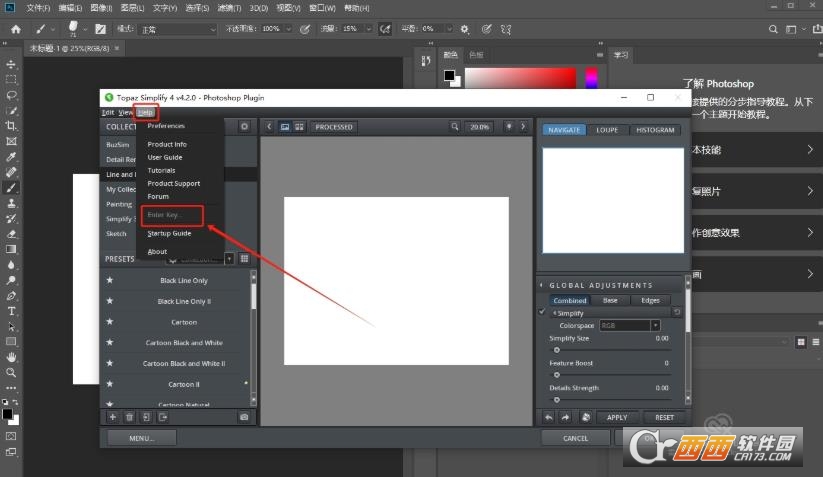Toggle favorite star for Black Line Only II
This screenshot has height=477, width=823.
coord(110,301)
